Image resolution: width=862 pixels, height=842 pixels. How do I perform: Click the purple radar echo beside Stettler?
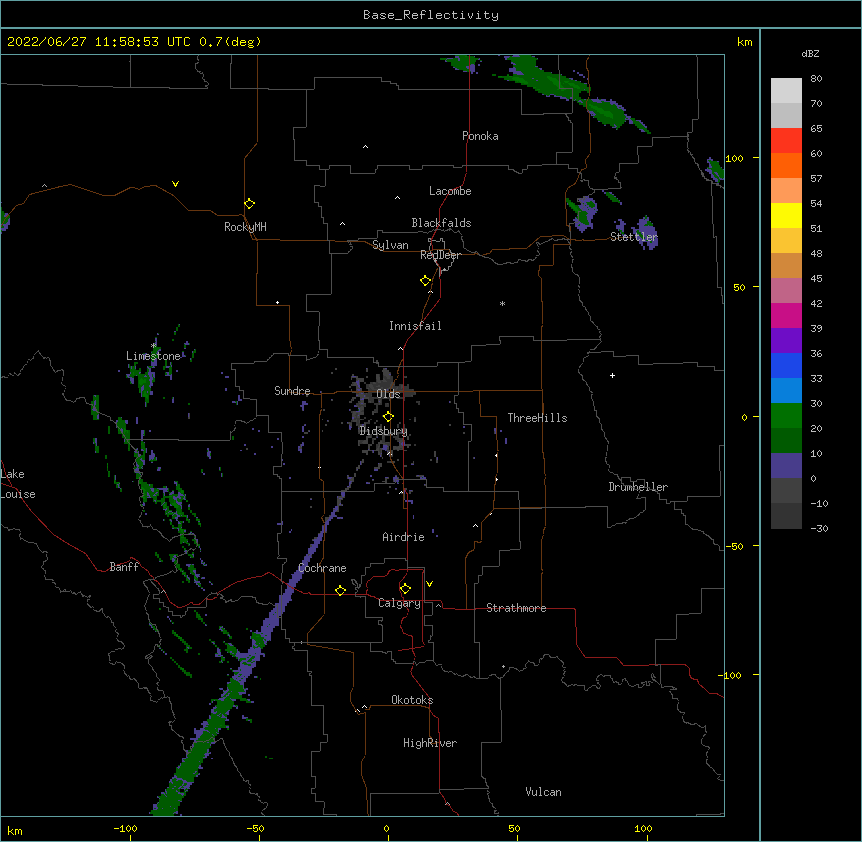pos(646,232)
